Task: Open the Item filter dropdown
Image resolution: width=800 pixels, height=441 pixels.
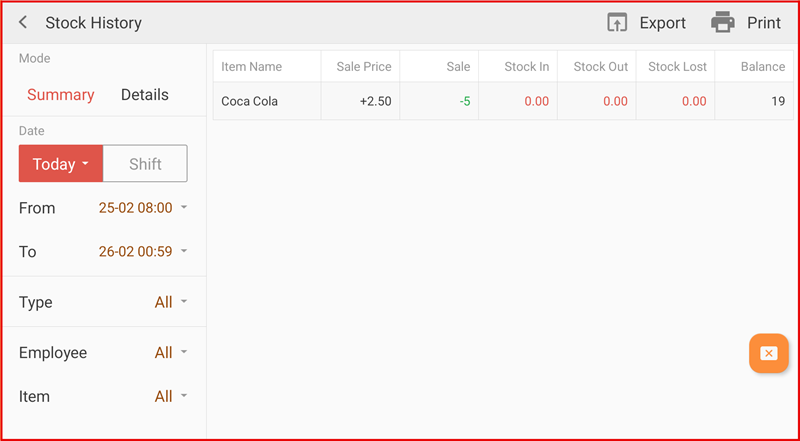Action: [x=170, y=397]
